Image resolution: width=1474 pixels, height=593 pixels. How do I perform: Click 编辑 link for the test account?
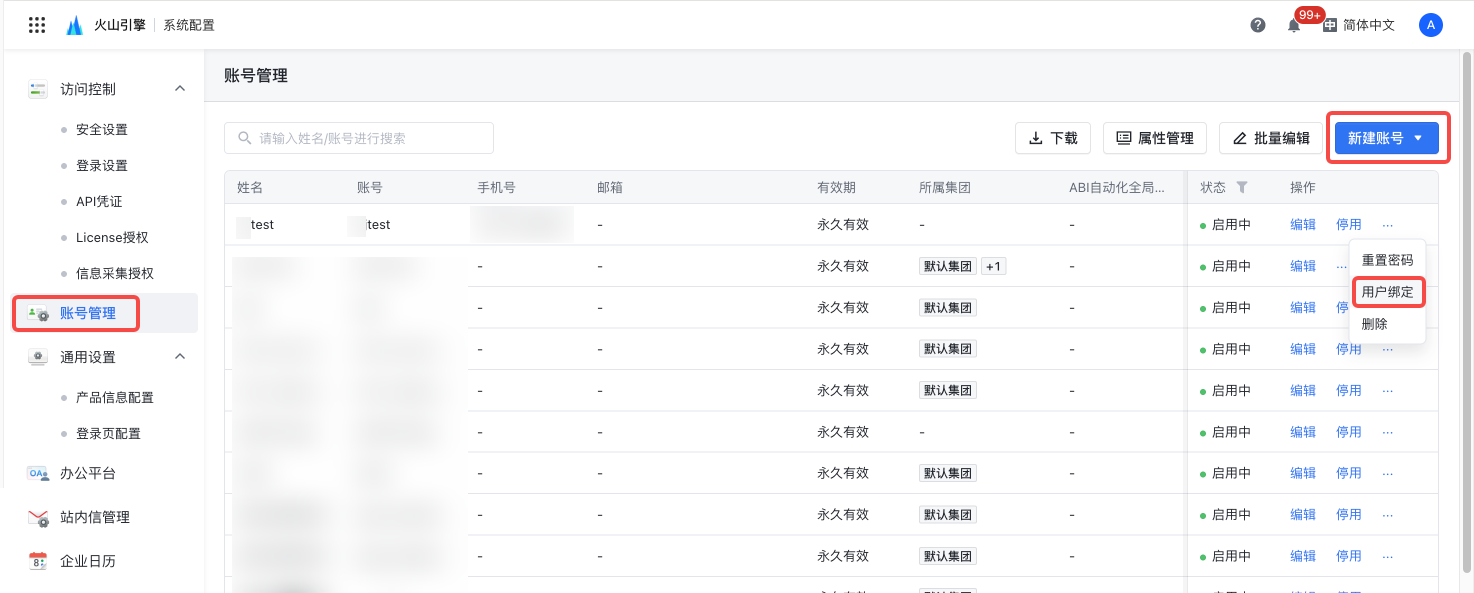1303,224
